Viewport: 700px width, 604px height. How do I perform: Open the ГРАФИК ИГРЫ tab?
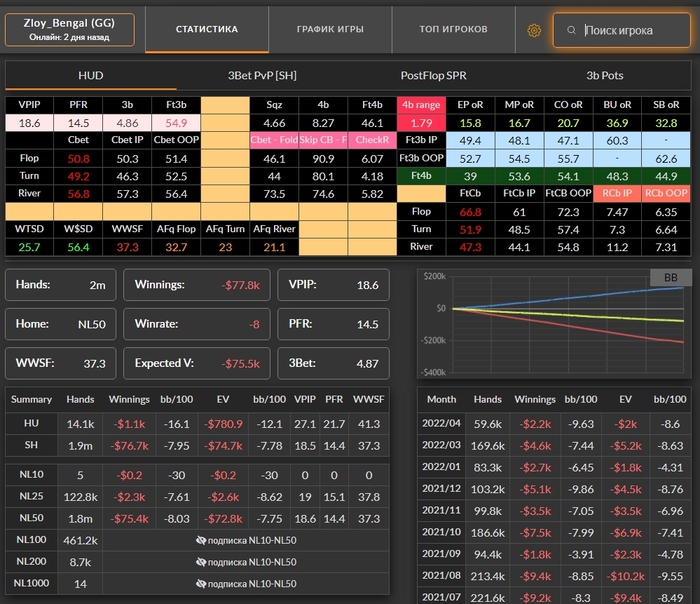tap(330, 30)
